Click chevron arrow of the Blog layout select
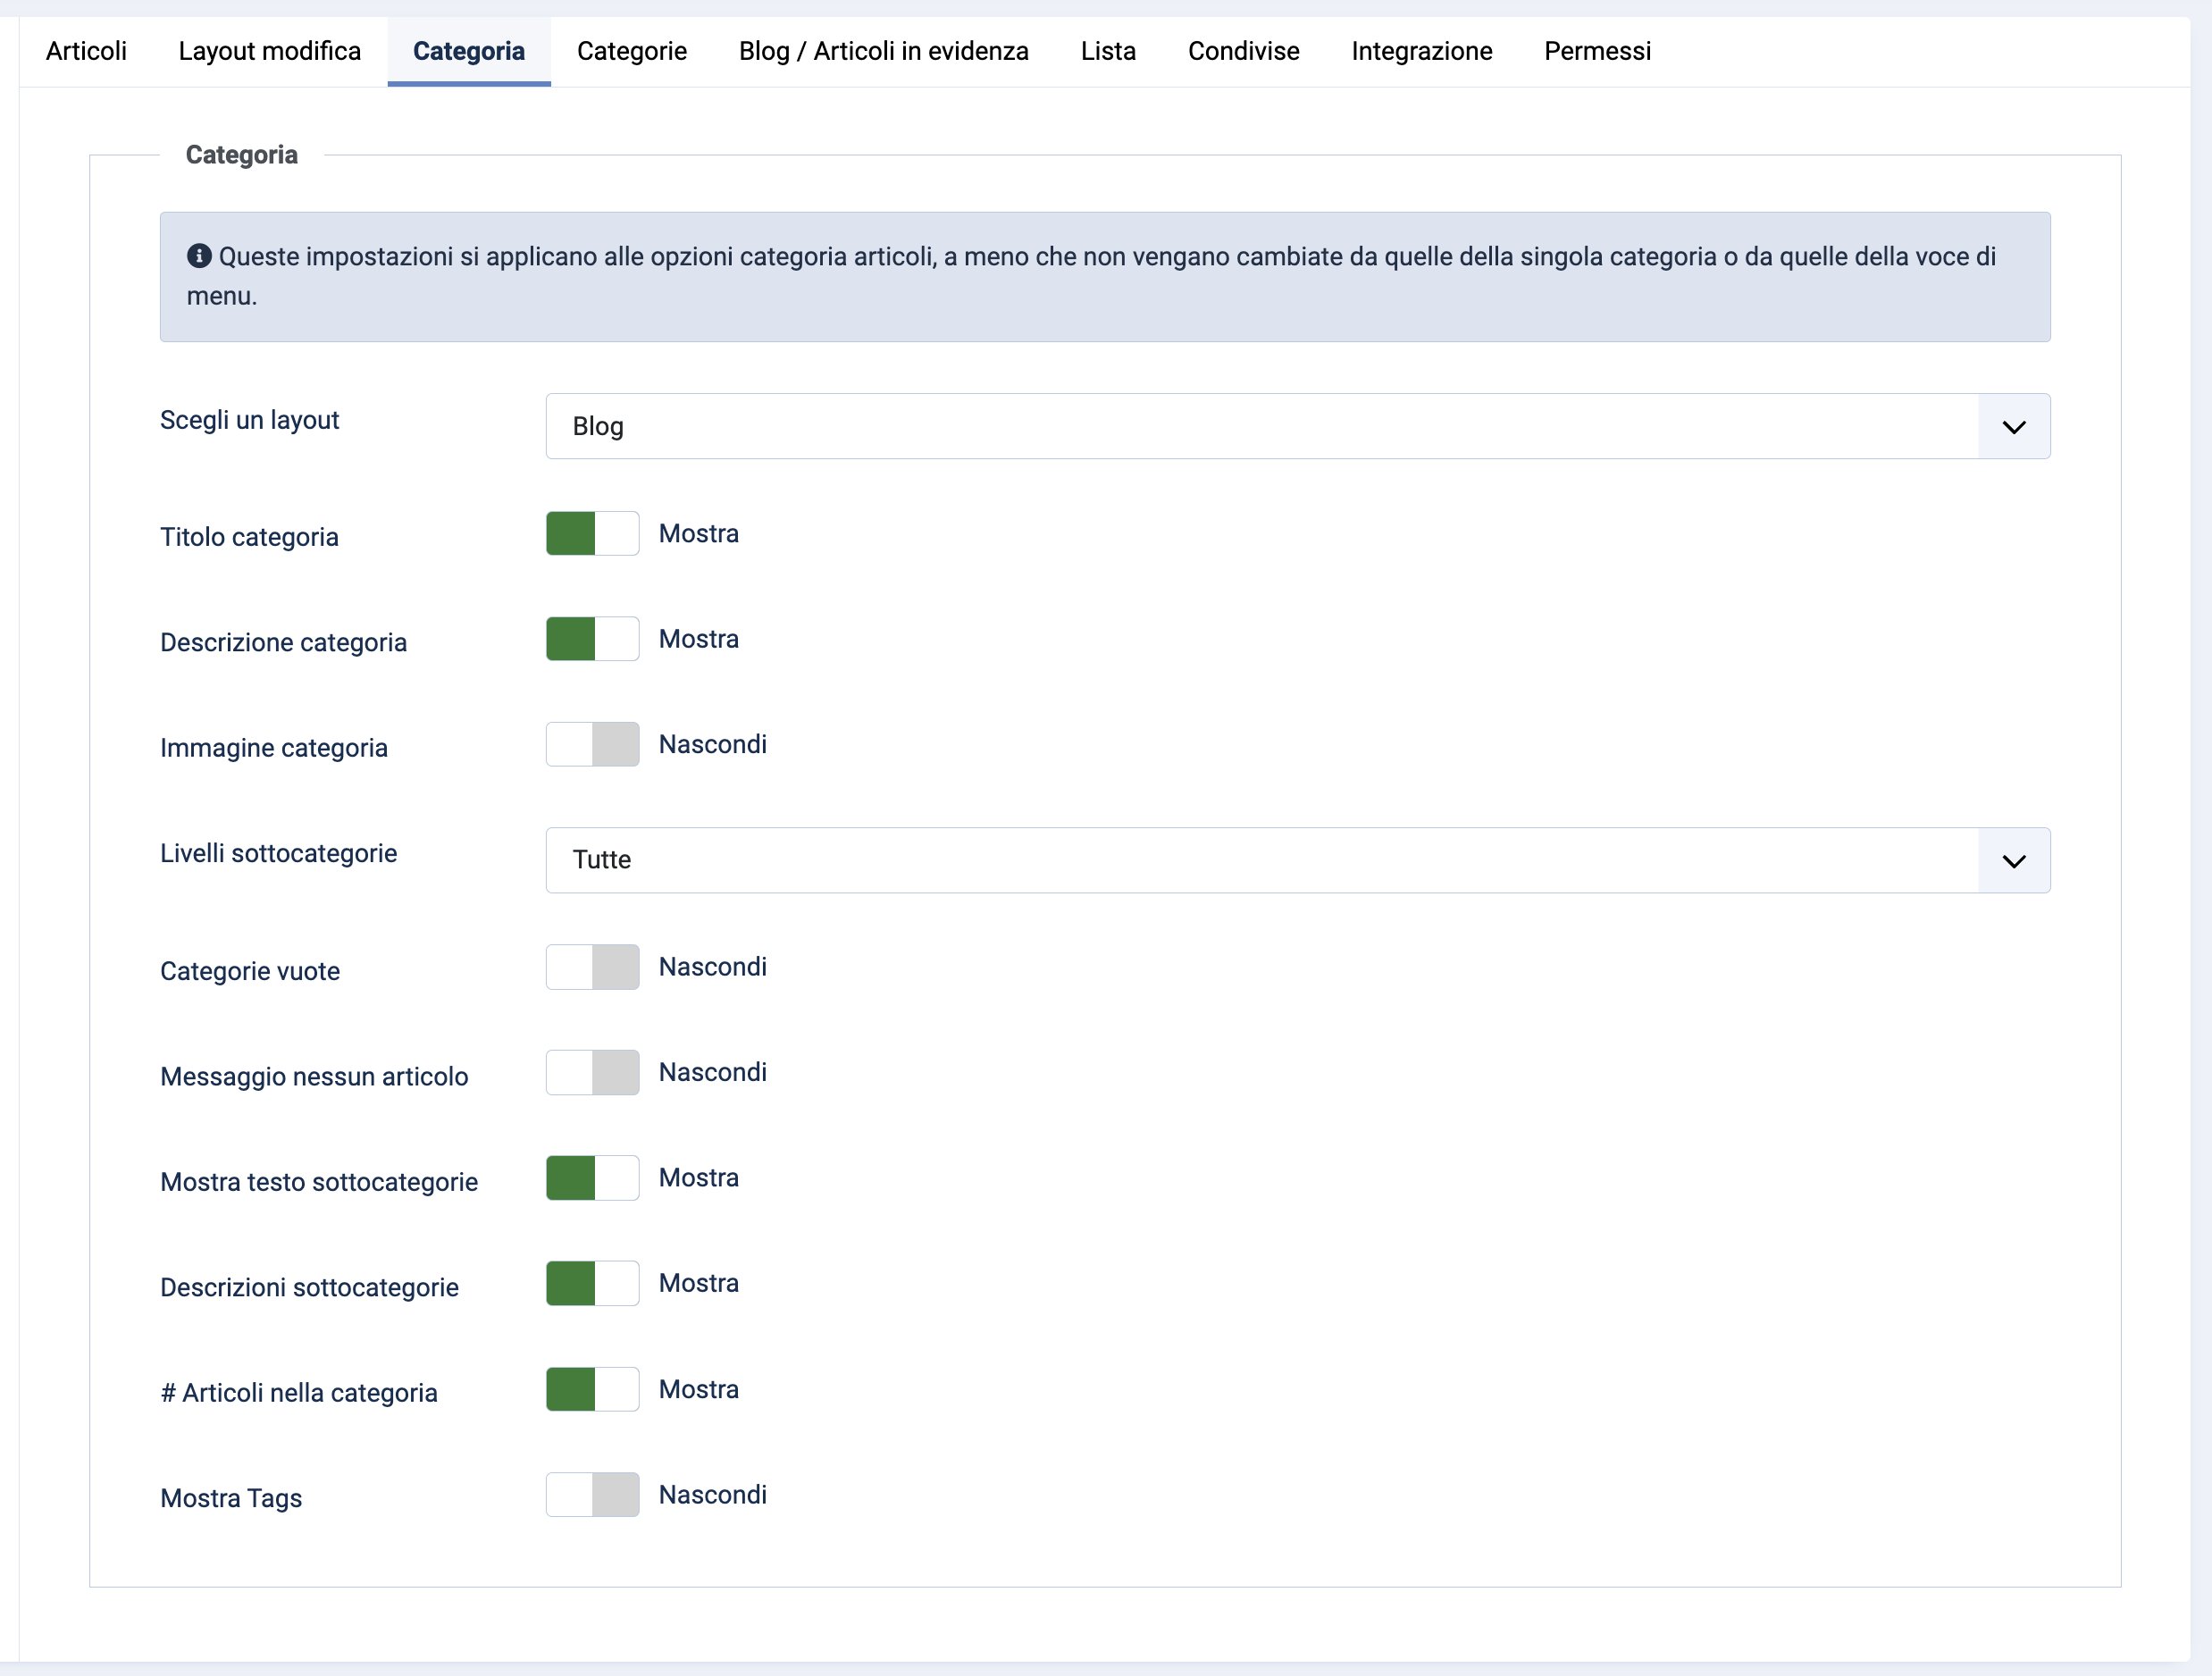Viewport: 2212px width, 1676px height. 2014,427
